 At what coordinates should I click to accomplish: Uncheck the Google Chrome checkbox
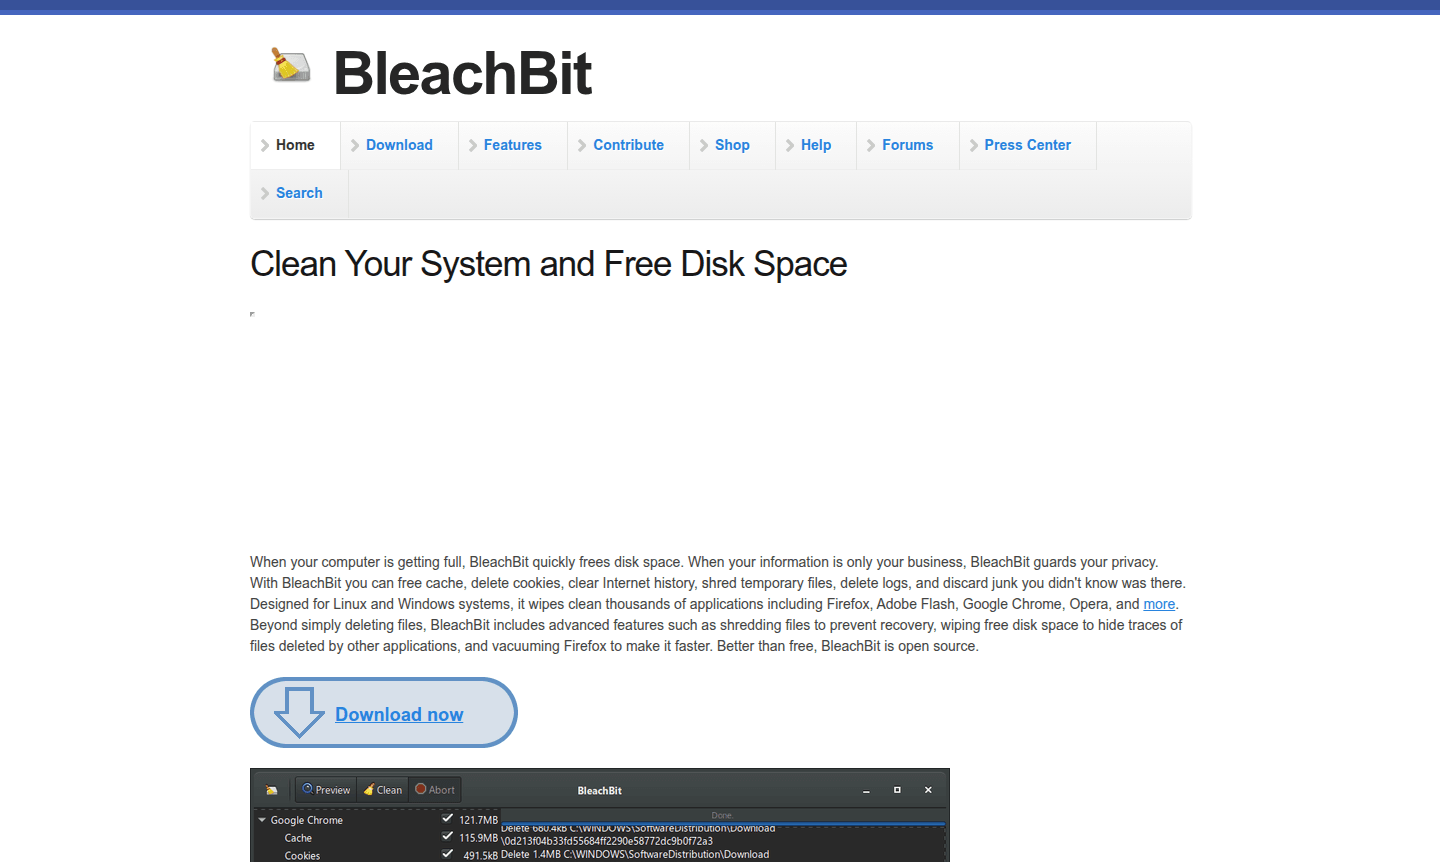click(447, 819)
